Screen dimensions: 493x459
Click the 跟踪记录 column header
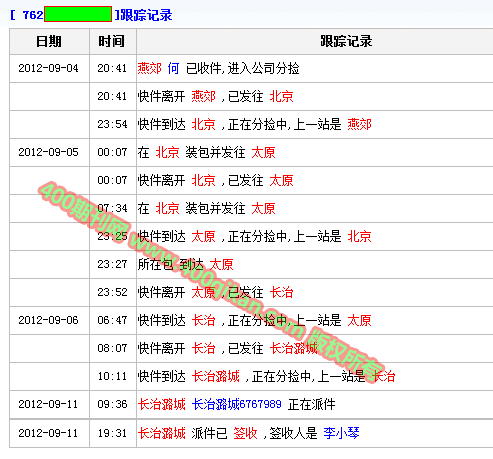pyautogui.click(x=347, y=42)
